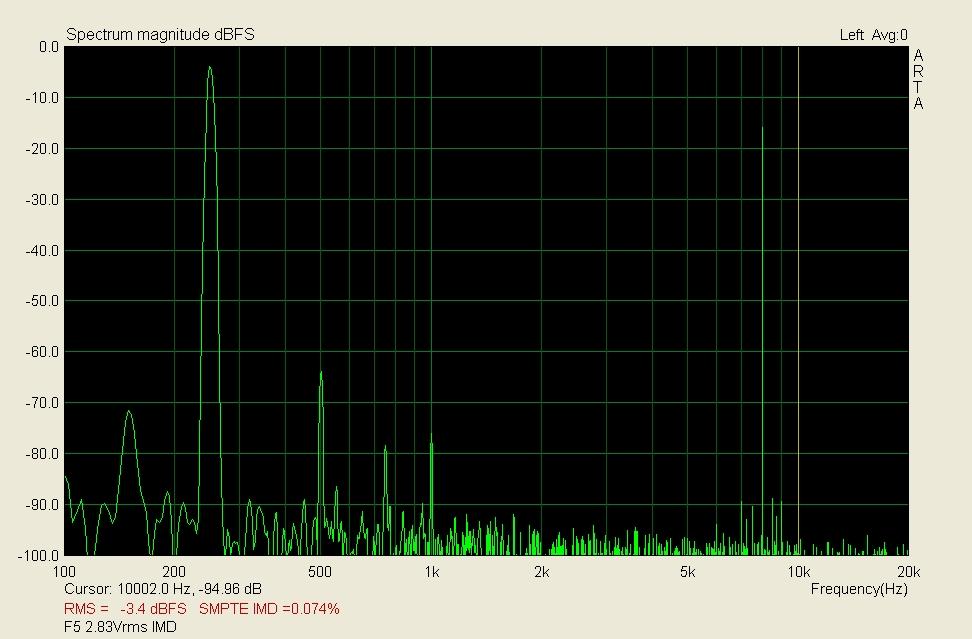Click the -80.0 dB axis label
The image size is (972, 639).
42,454
